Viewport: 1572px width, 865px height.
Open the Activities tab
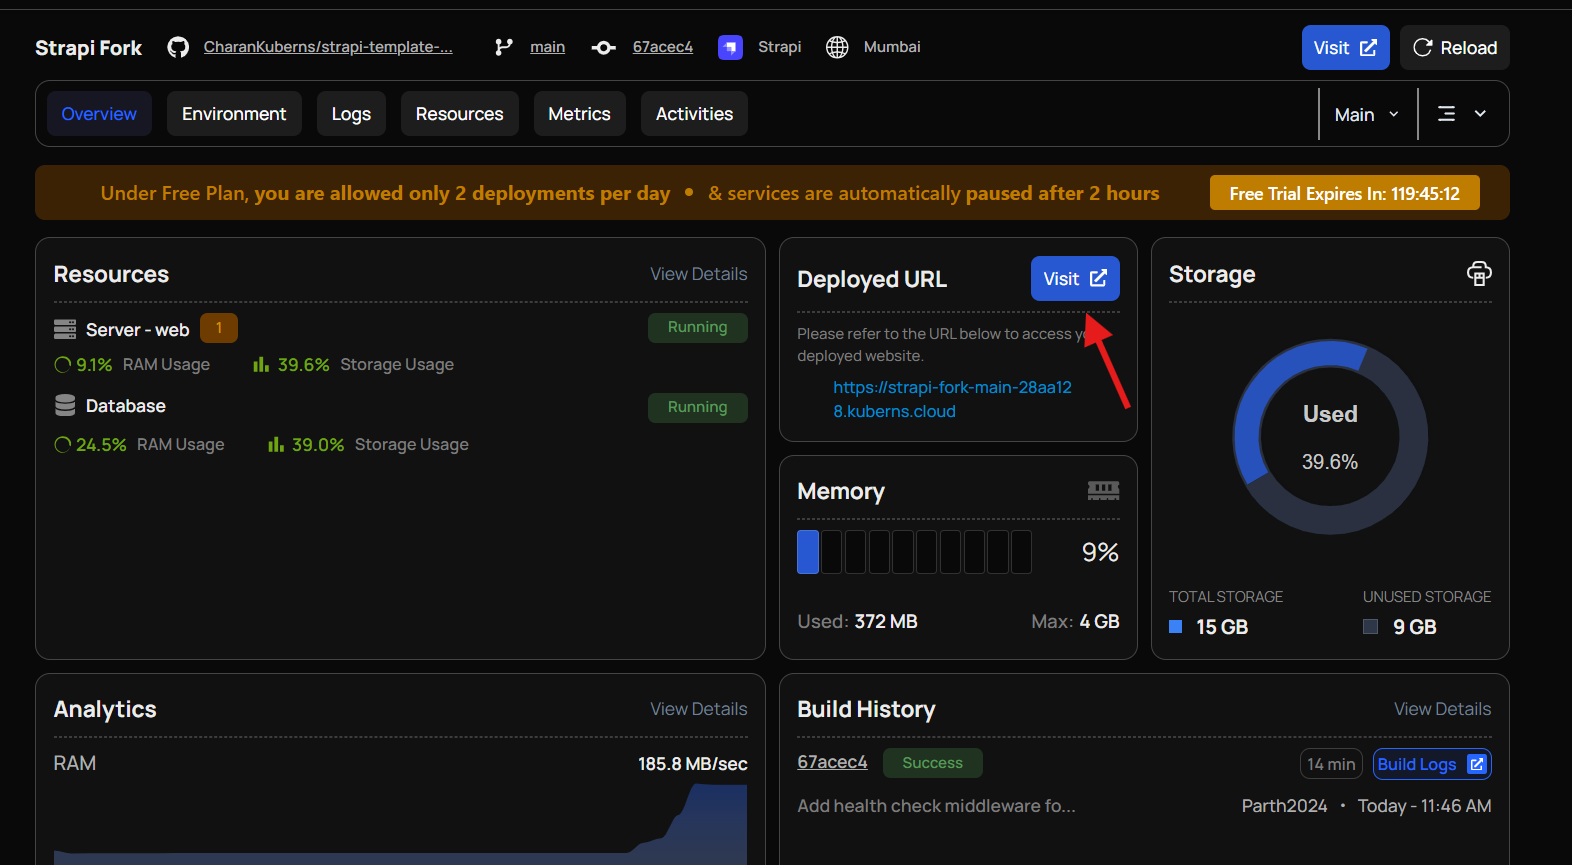point(694,114)
